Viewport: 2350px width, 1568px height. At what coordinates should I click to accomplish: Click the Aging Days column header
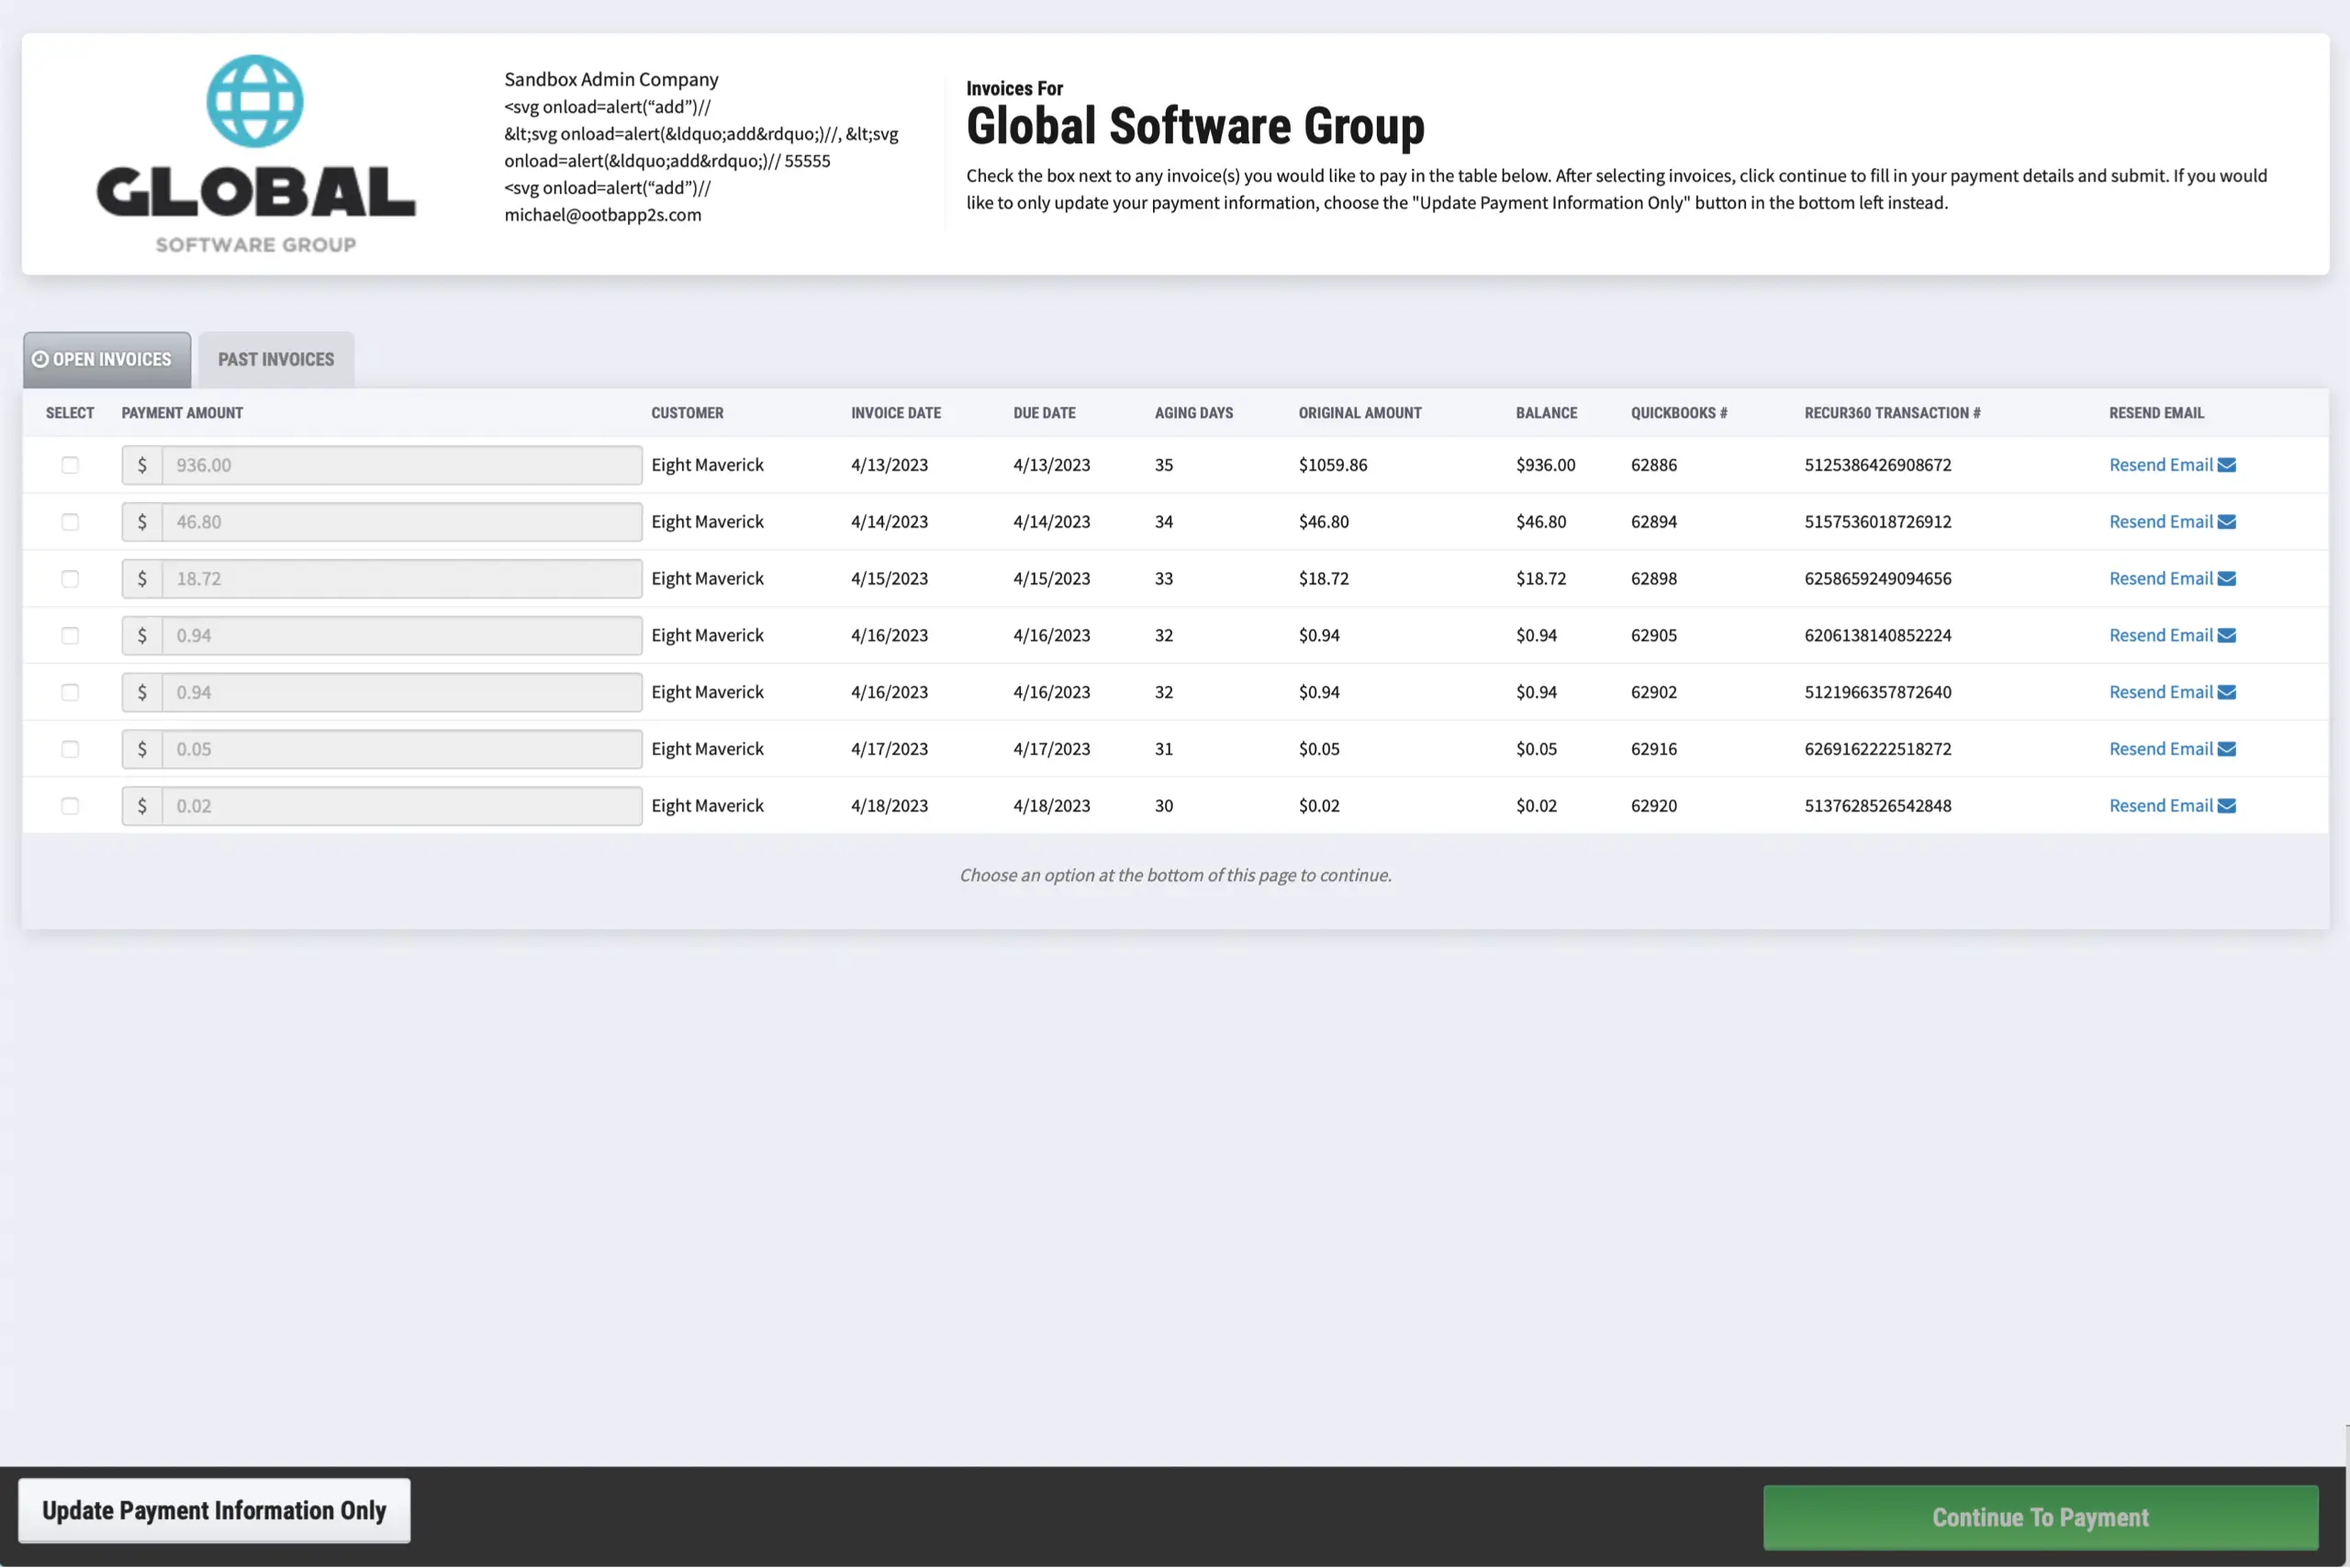tap(1194, 414)
